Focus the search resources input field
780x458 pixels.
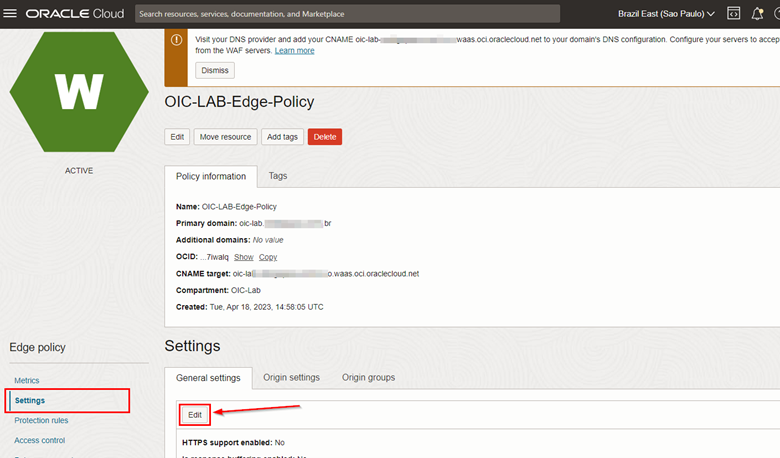point(347,14)
